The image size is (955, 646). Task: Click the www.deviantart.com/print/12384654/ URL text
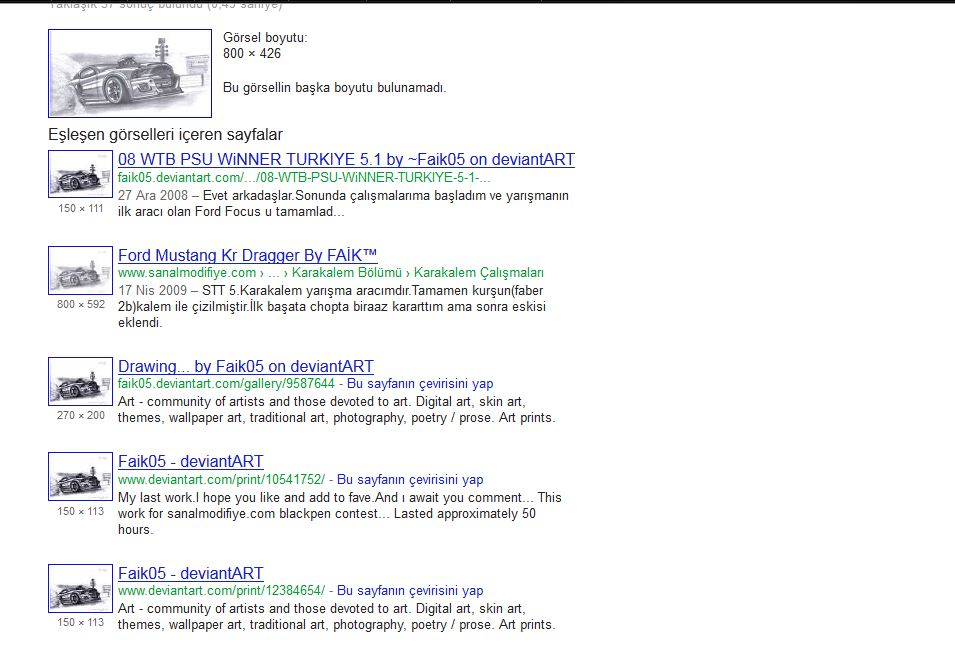(x=221, y=591)
